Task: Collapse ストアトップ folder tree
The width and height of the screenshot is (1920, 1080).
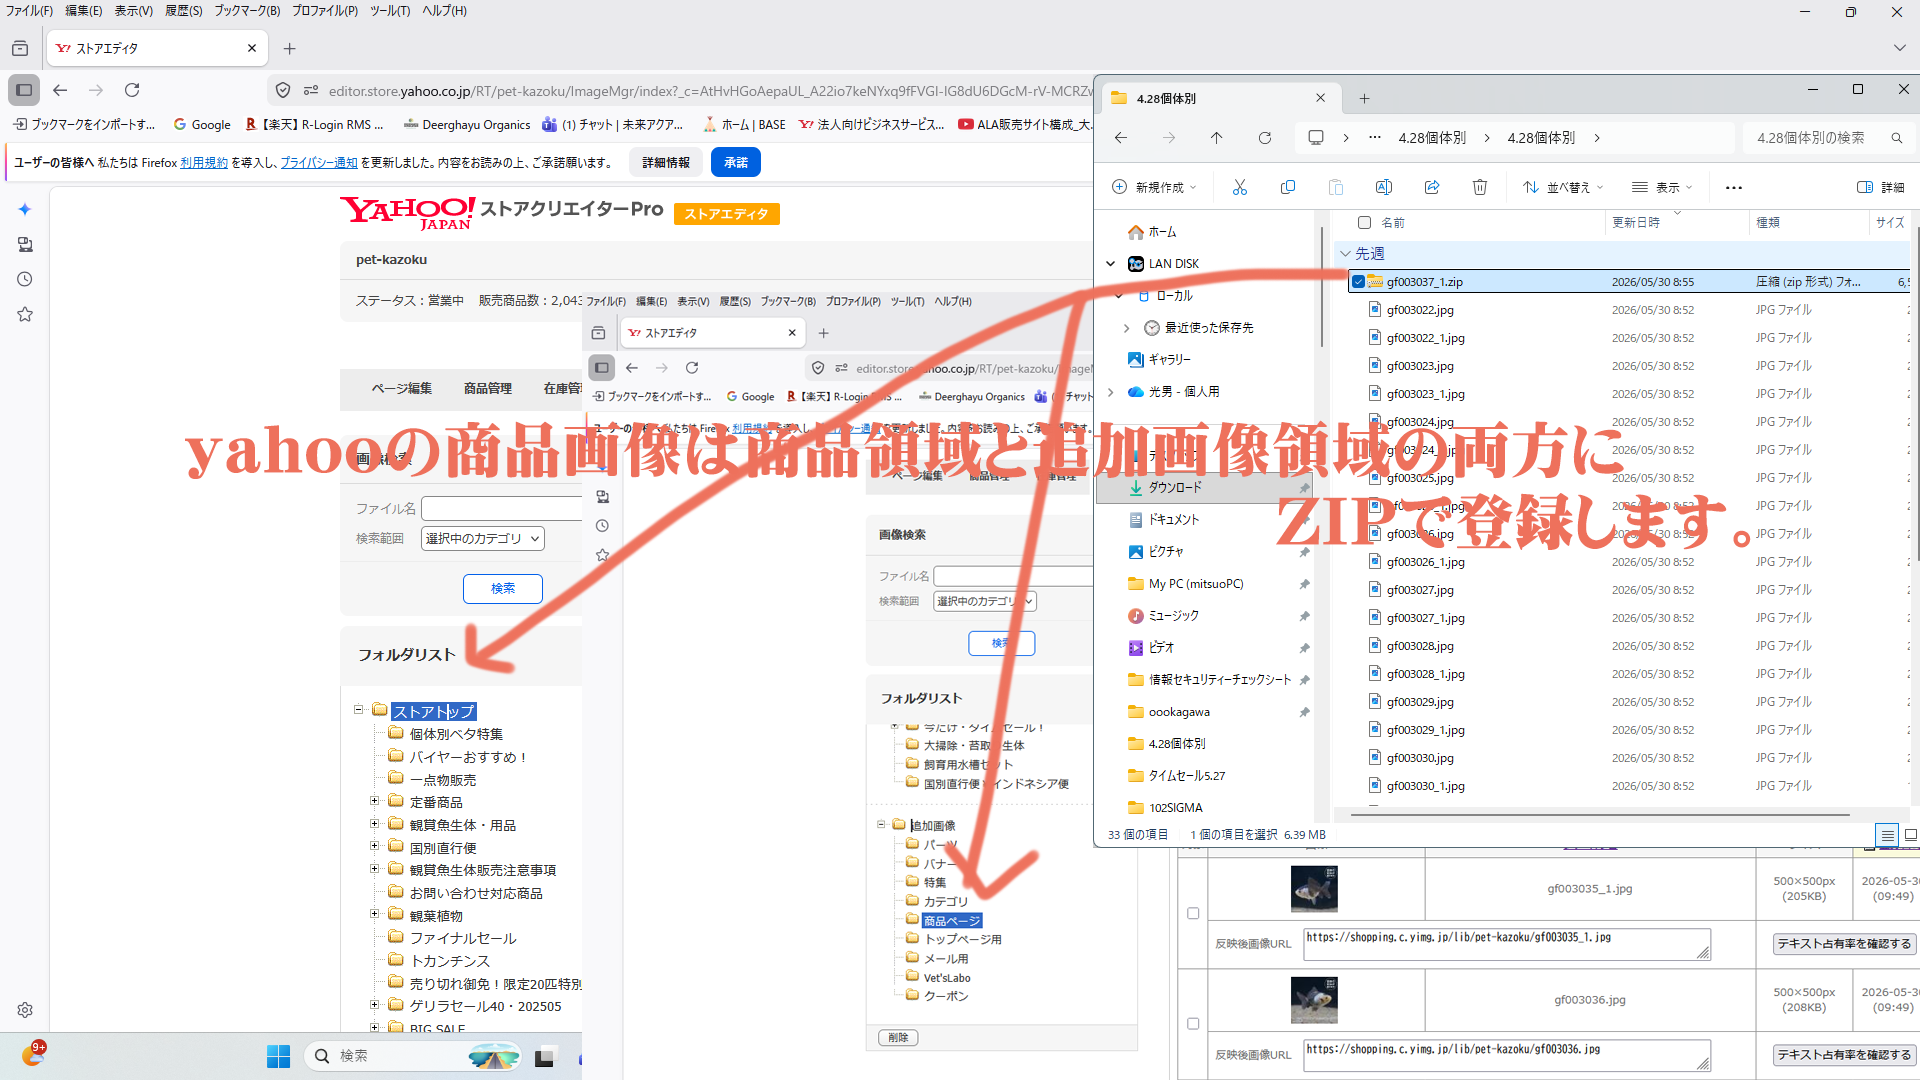Action: coord(358,710)
